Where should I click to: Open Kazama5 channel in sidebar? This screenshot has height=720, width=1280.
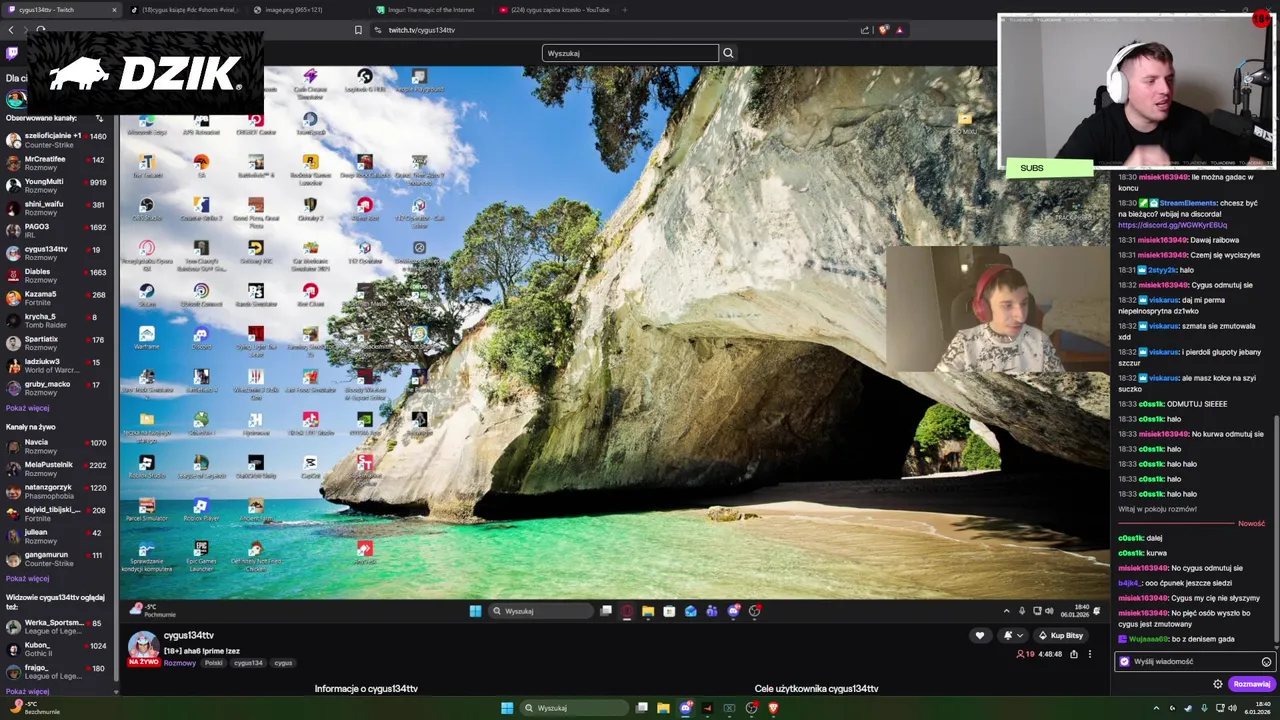click(57, 299)
